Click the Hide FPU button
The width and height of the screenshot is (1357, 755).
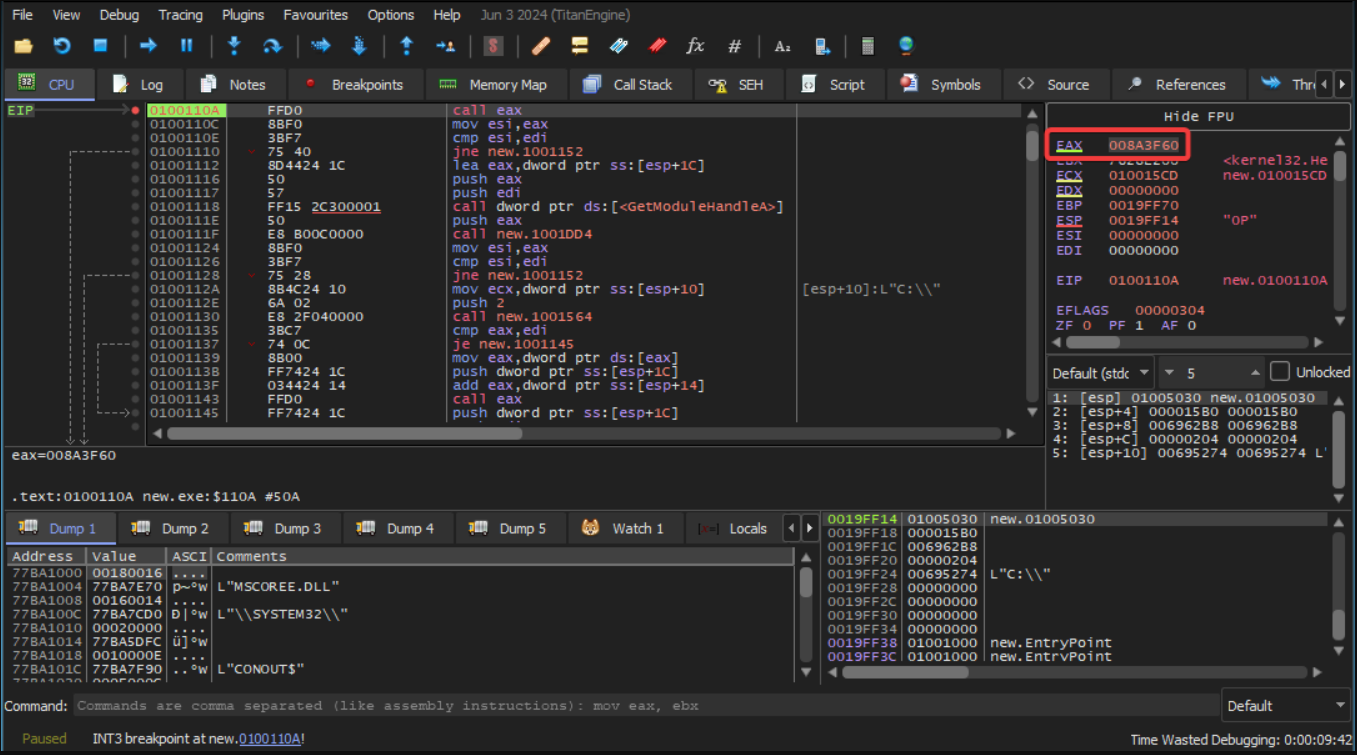click(1198, 116)
